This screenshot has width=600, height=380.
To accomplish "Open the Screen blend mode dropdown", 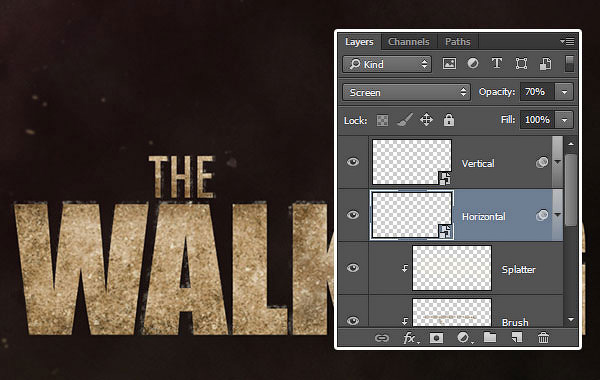I will tap(406, 93).
